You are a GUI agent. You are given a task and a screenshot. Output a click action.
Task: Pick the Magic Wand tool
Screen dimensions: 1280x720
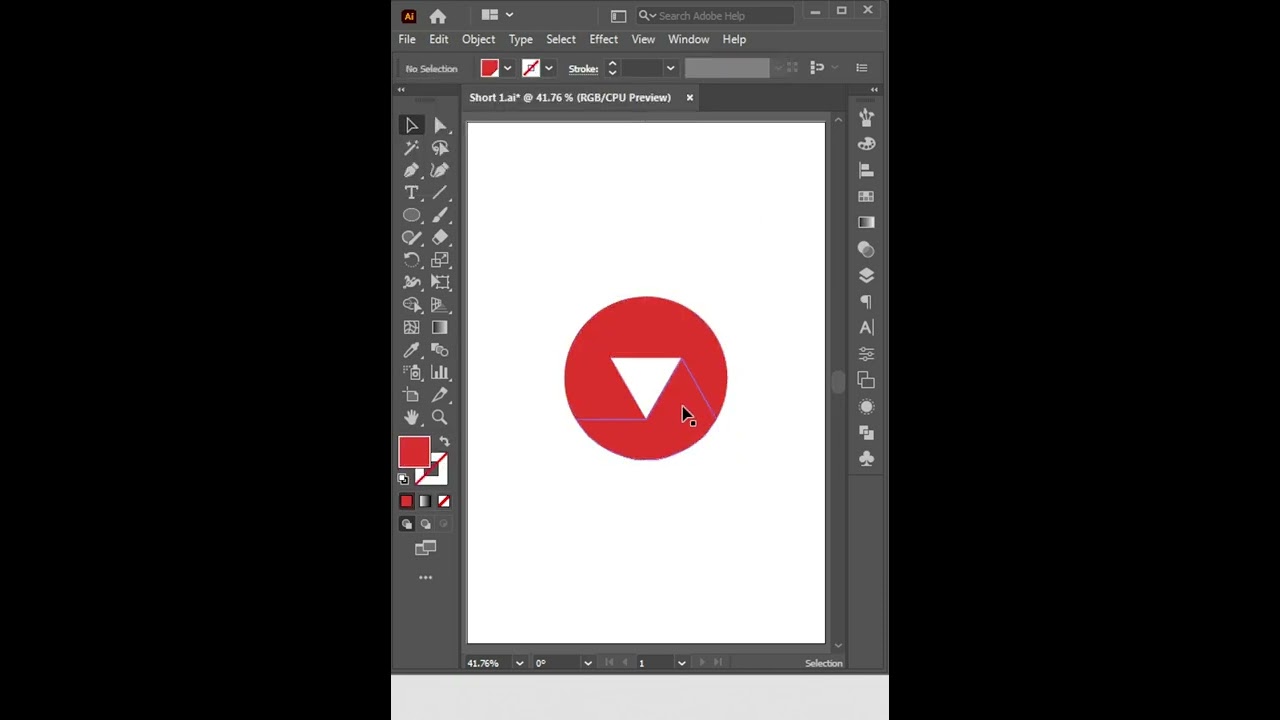click(412, 147)
